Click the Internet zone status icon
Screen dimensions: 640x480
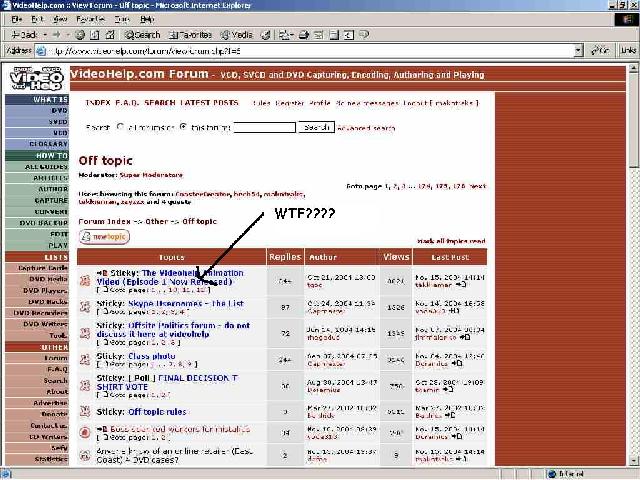click(552, 474)
